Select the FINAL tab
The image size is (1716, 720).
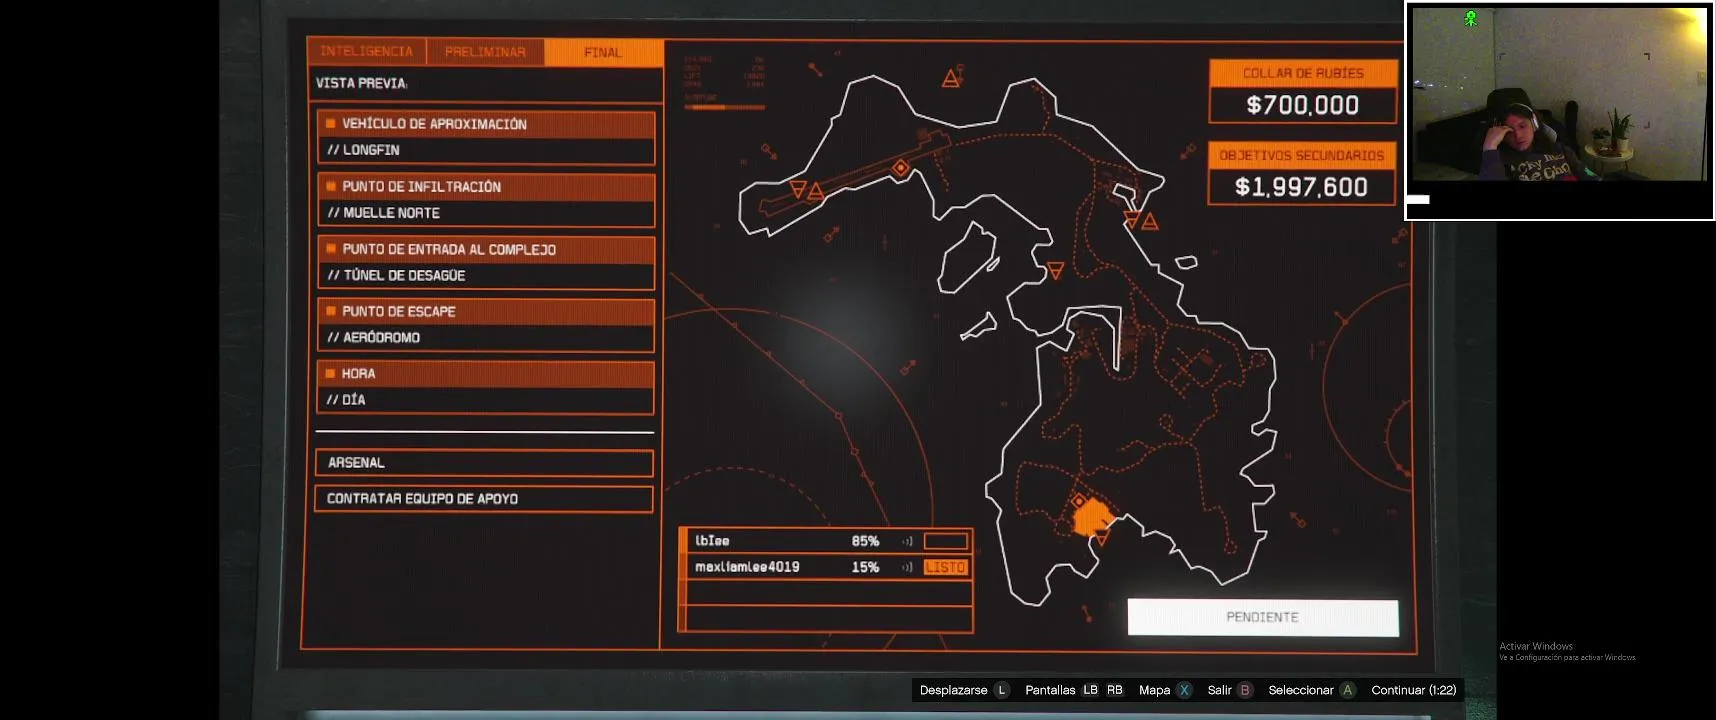[603, 53]
